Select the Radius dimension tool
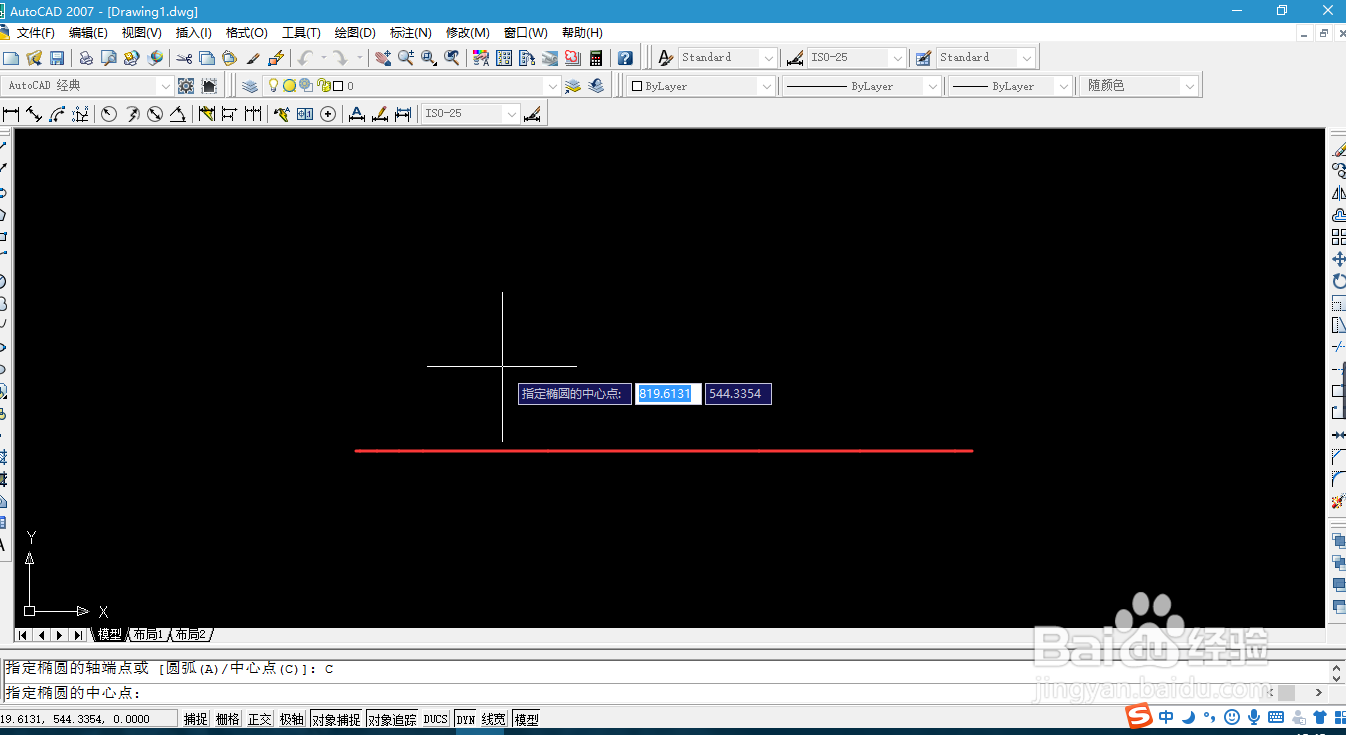This screenshot has width=1346, height=735. (x=109, y=114)
